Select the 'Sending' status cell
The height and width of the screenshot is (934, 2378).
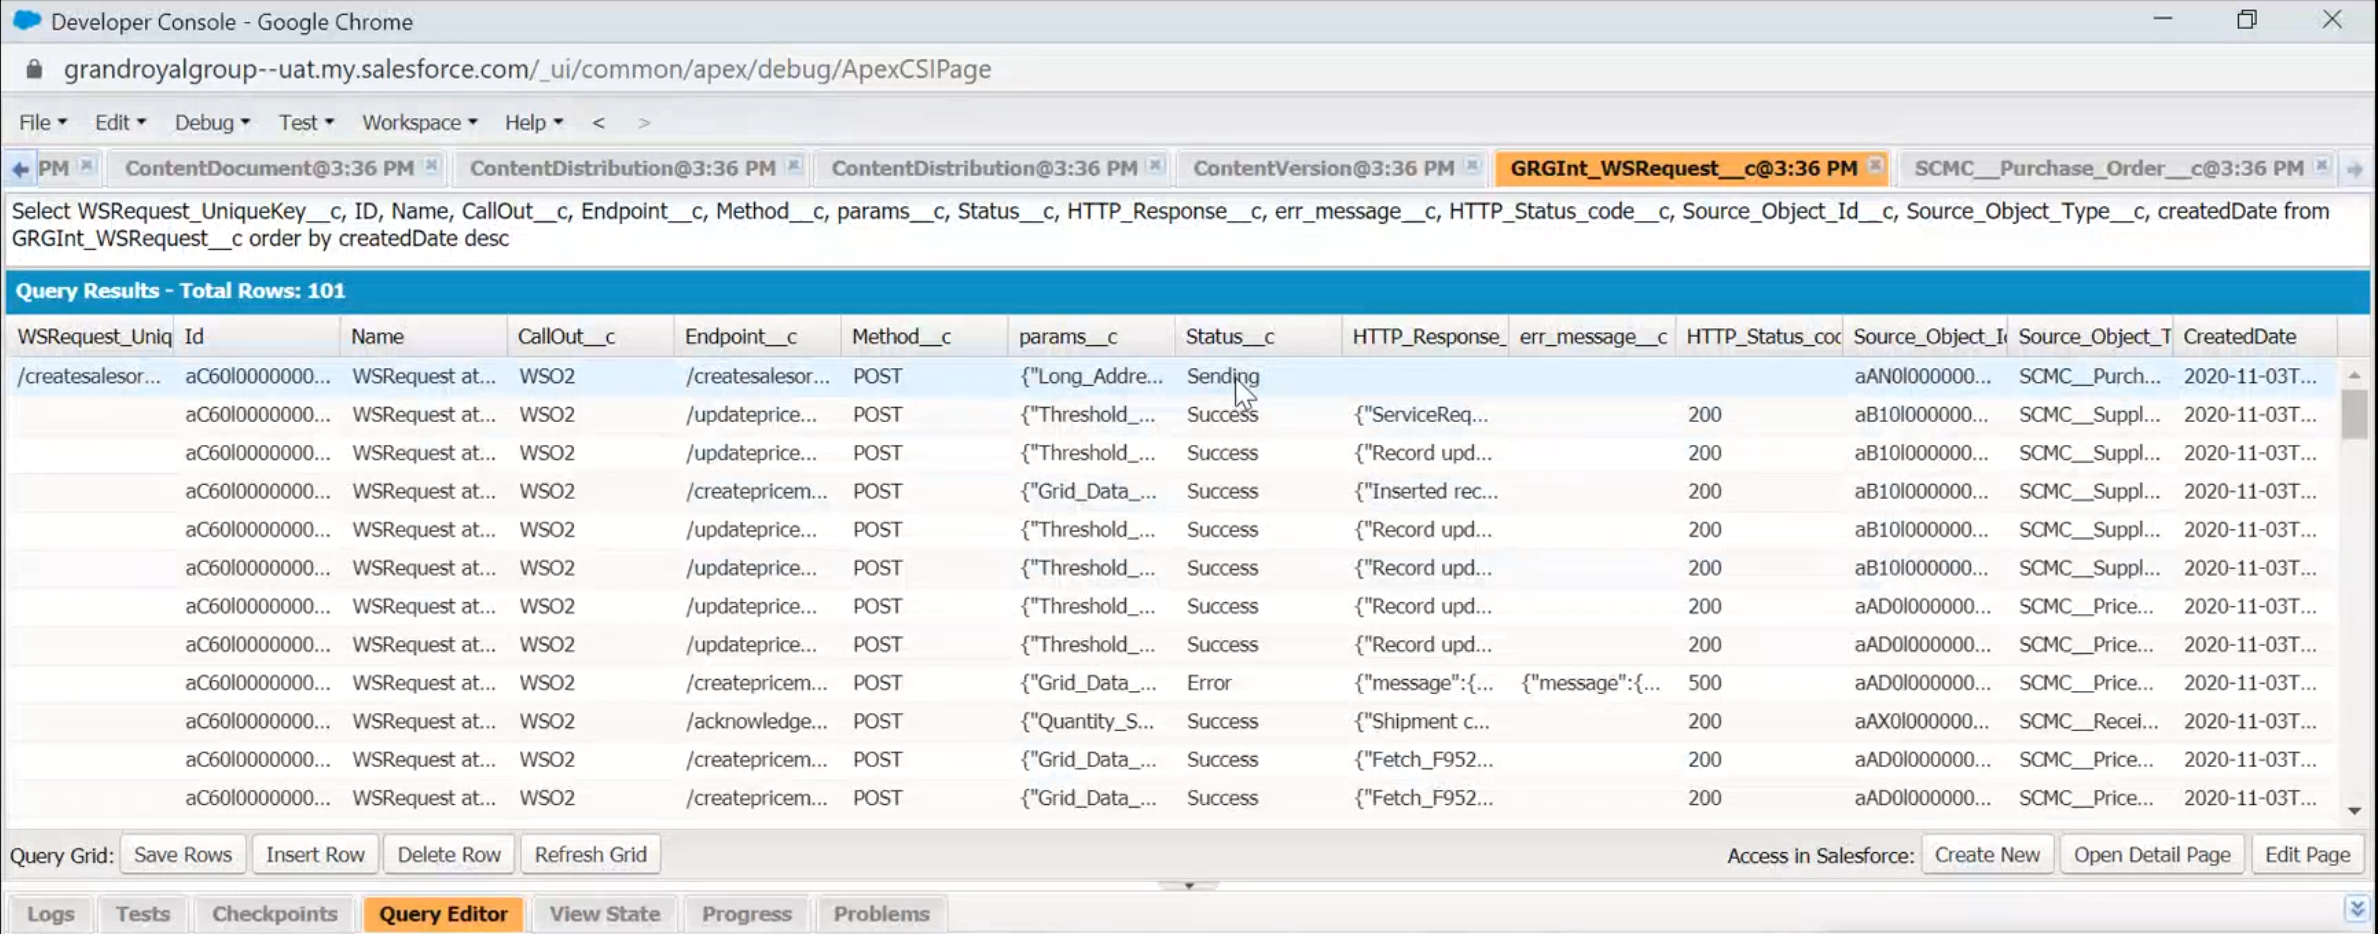[1258, 377]
